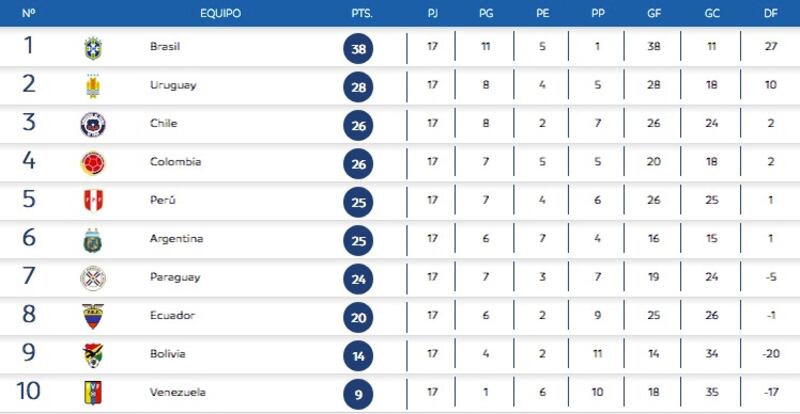This screenshot has height=414, width=800.
Task: Click the GF column header
Action: pos(654,14)
